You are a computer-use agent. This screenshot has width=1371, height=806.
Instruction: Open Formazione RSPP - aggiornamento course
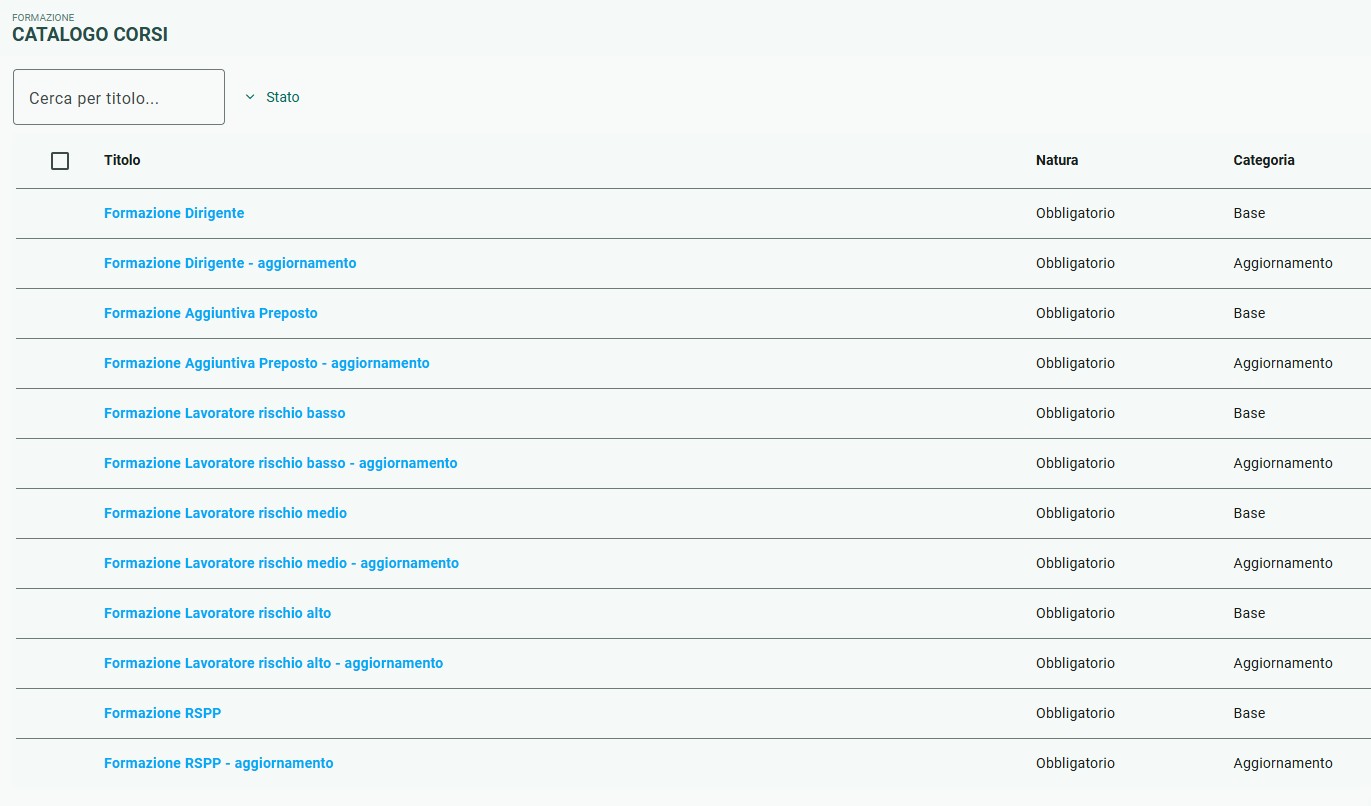(x=219, y=763)
